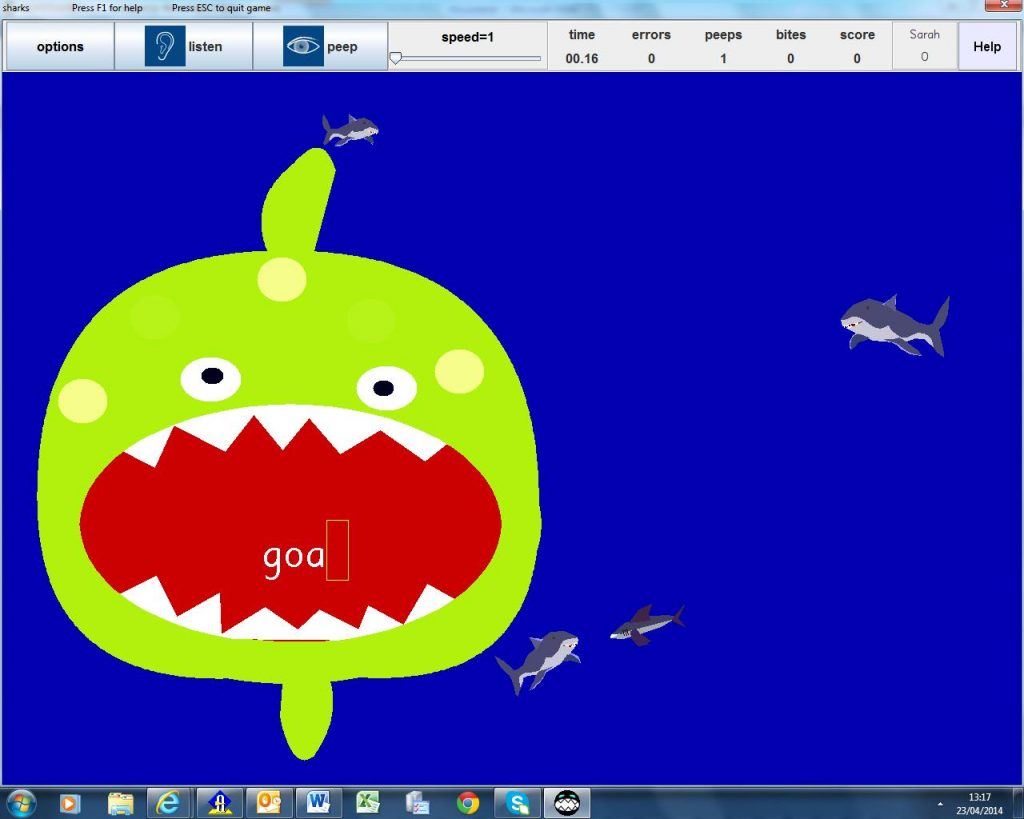The image size is (1024, 819).
Task: Select the listen ear icon
Action: tap(163, 45)
